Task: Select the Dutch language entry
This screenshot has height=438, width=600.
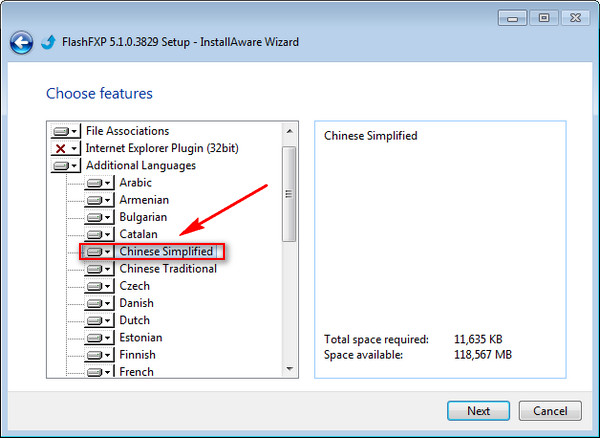Action: (134, 320)
